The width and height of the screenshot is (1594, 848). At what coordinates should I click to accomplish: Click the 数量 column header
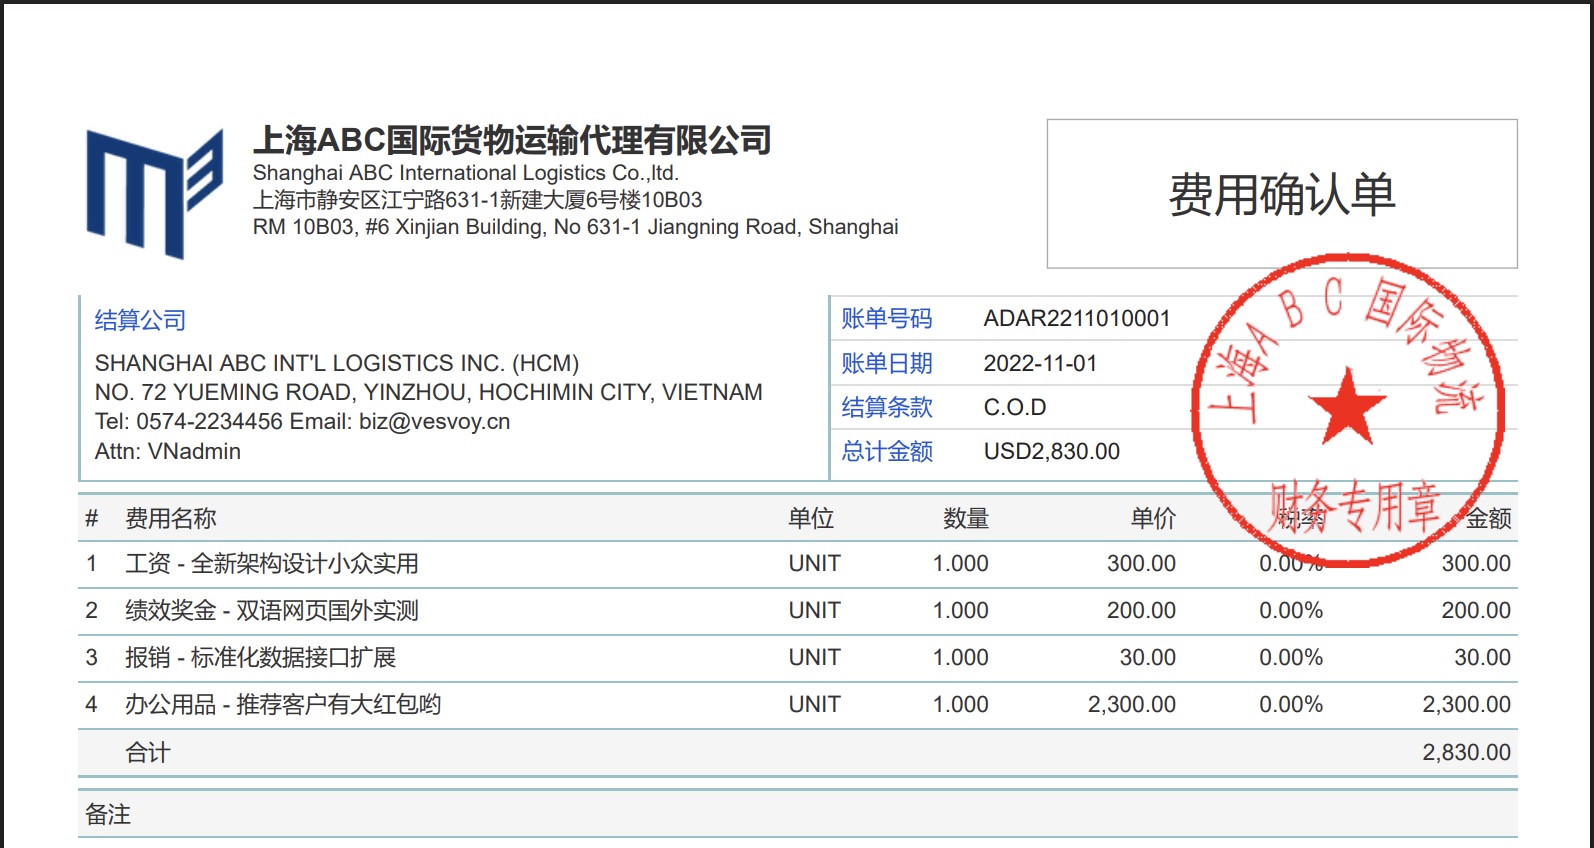pos(965,519)
